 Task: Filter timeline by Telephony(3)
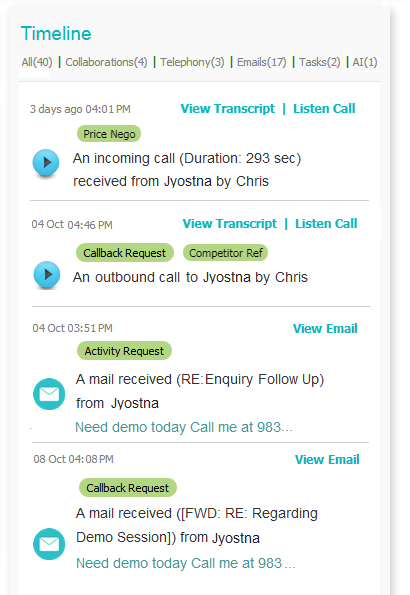tap(192, 62)
